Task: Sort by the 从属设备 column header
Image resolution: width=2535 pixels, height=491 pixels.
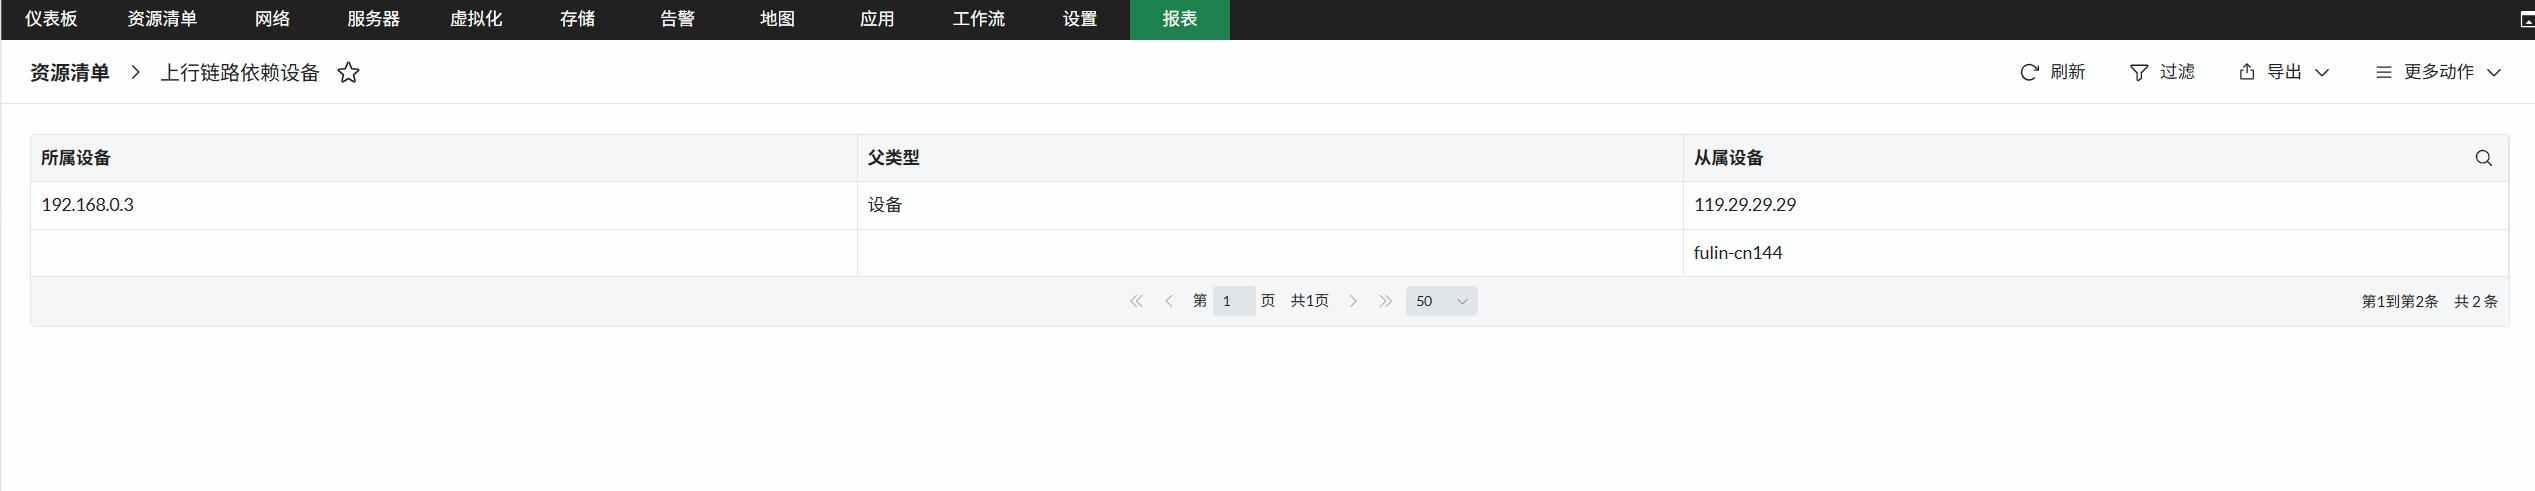Action: tap(1728, 158)
